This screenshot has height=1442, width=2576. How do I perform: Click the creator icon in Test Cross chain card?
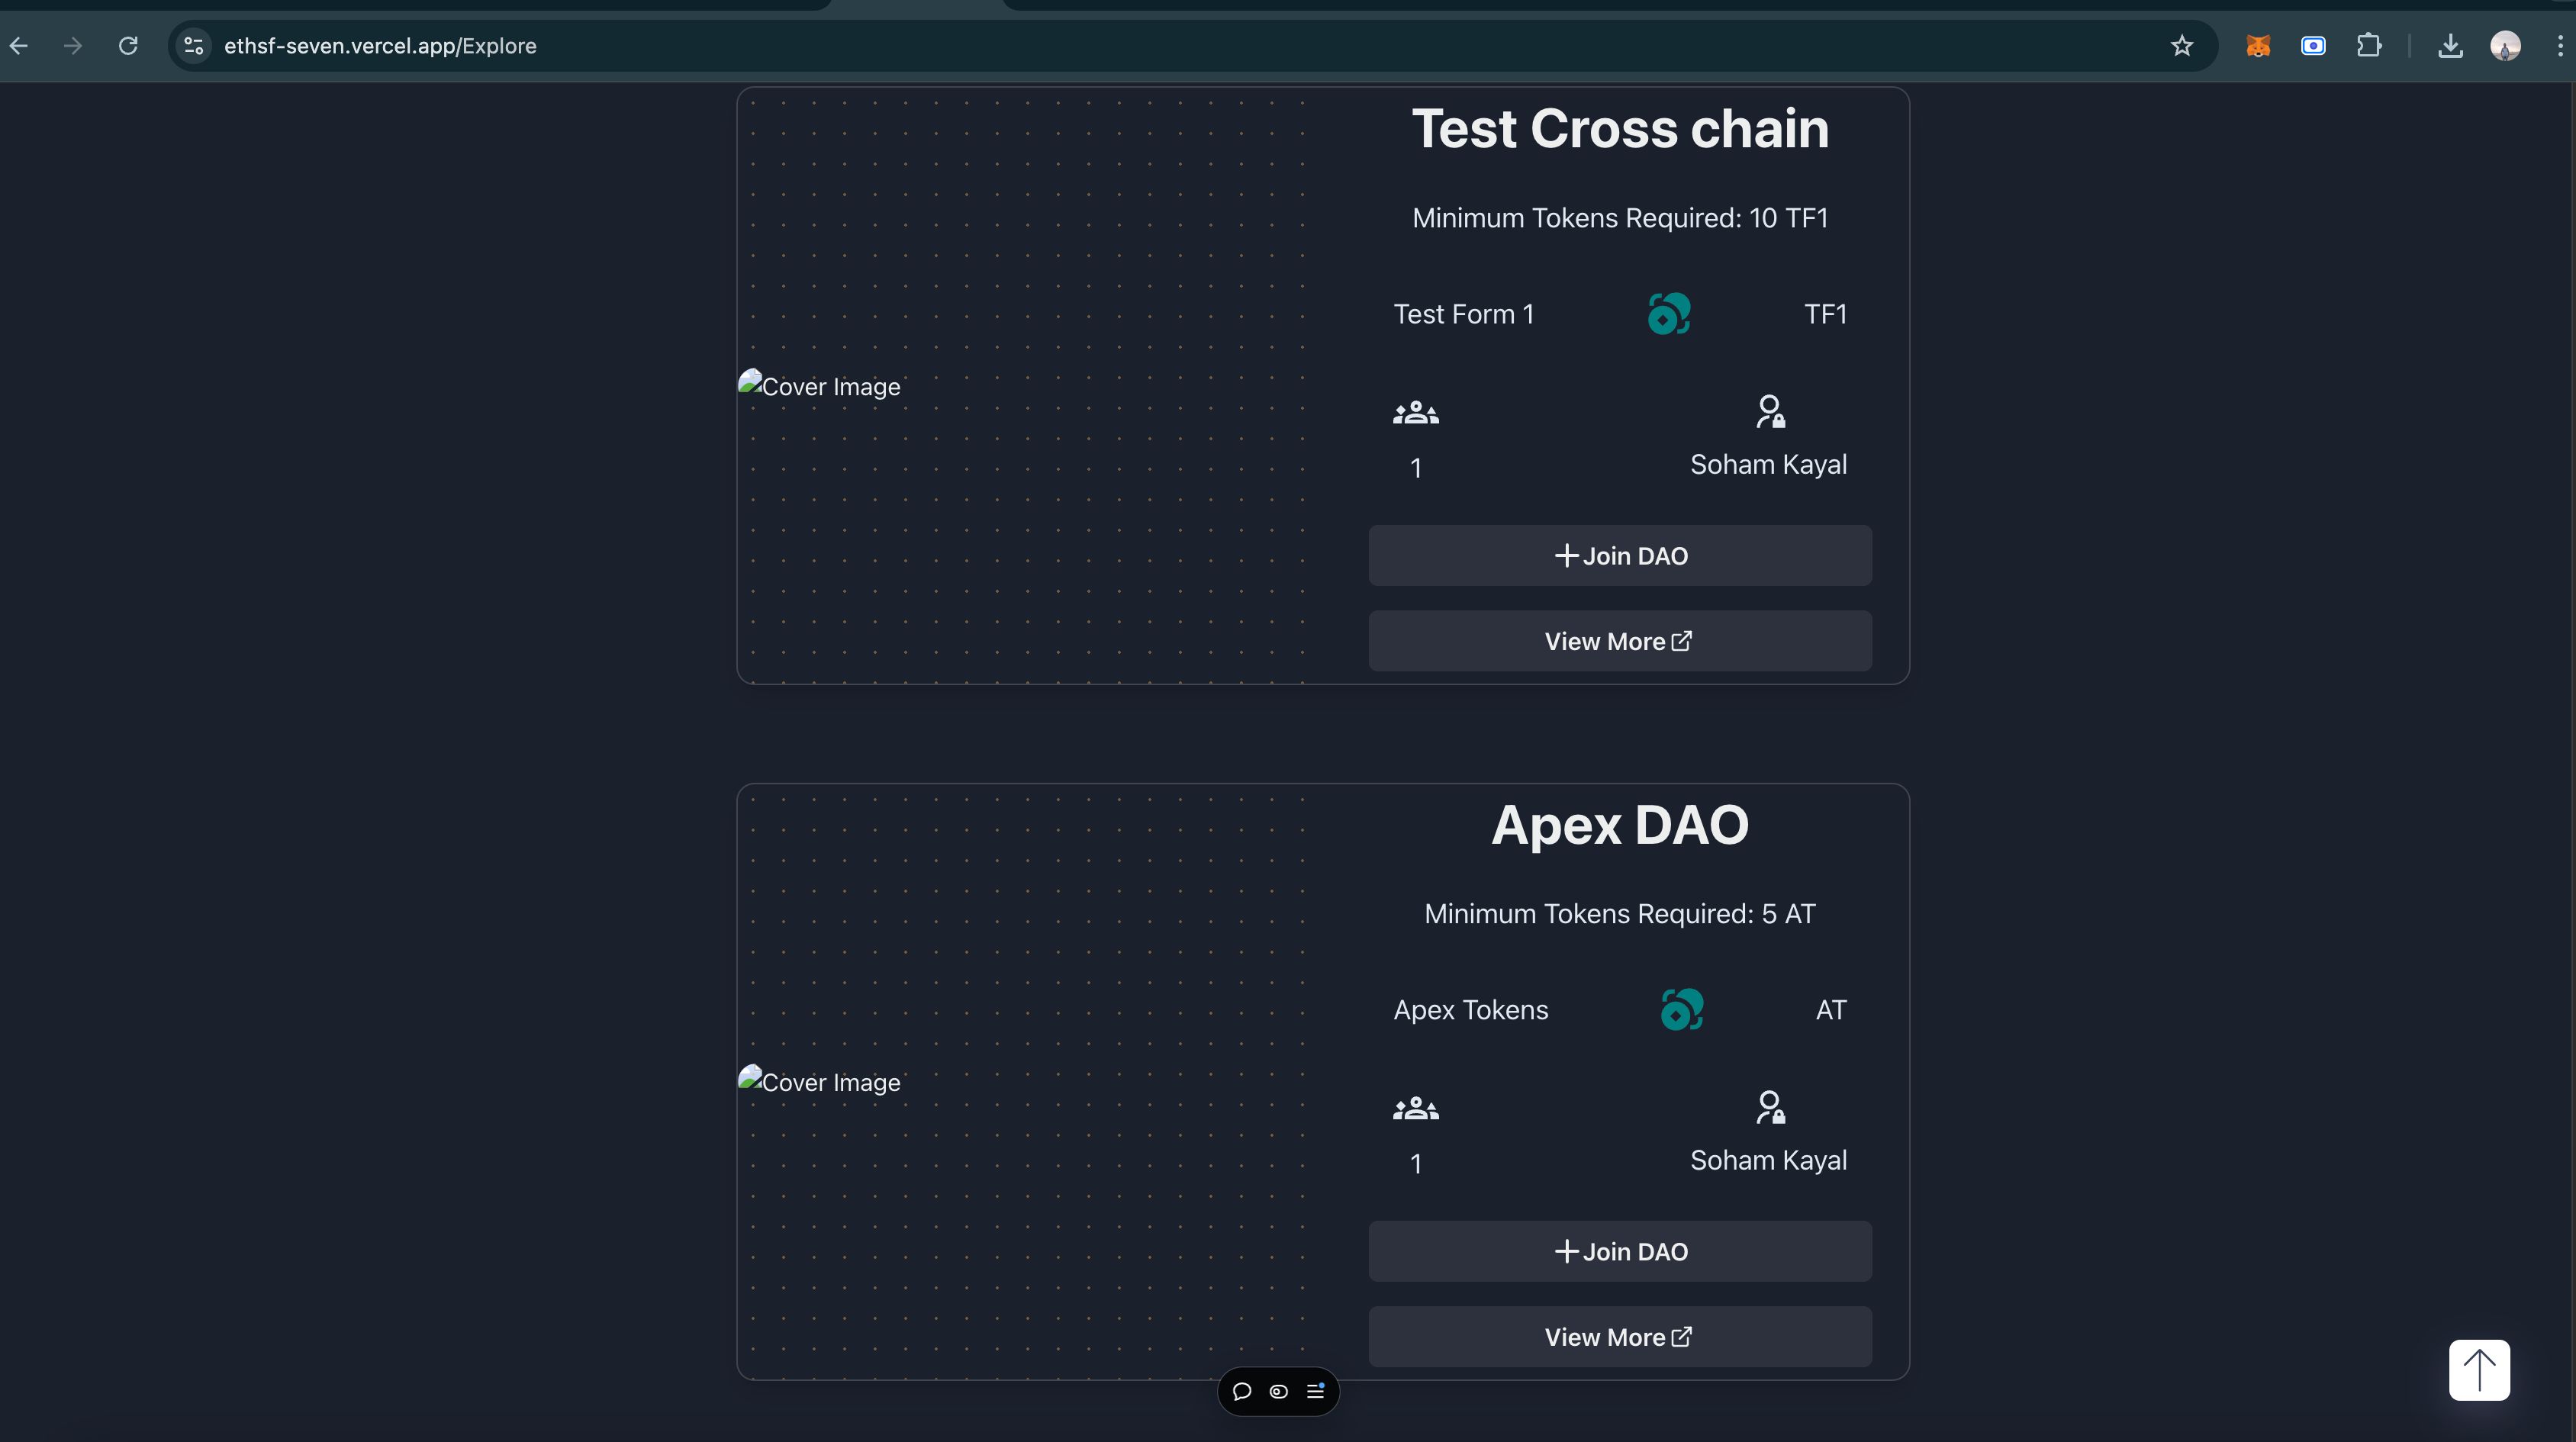click(1770, 411)
